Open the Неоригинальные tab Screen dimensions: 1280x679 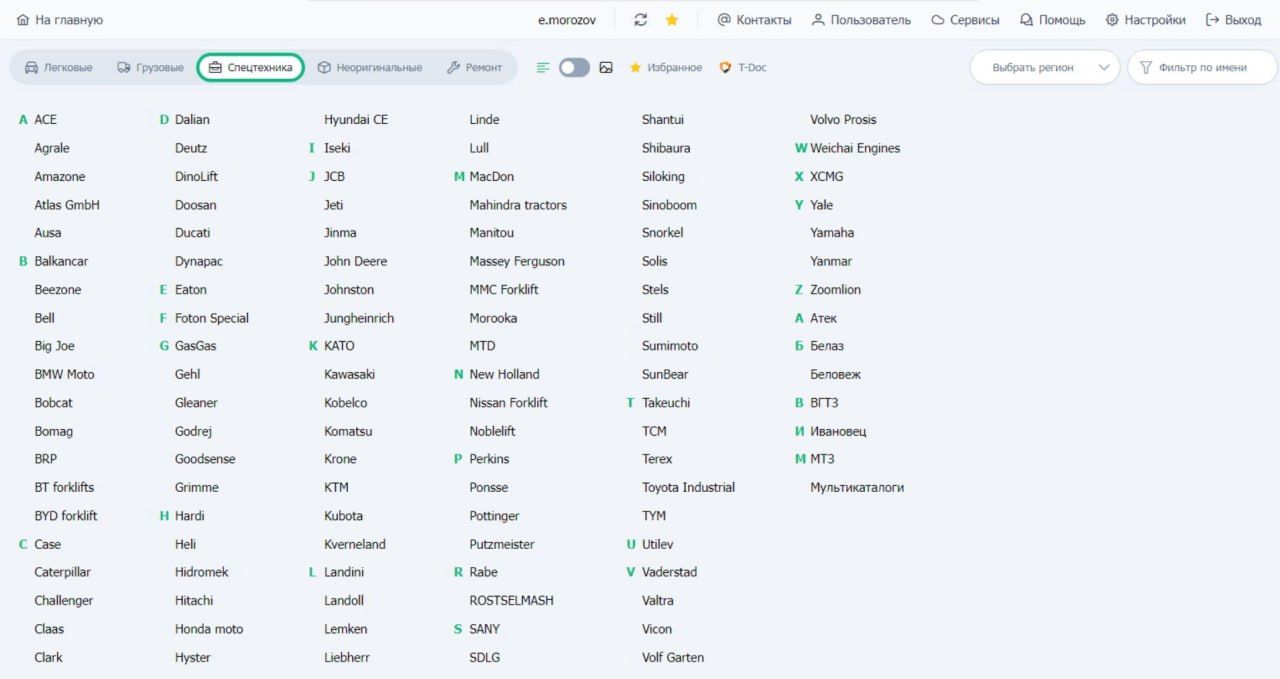369,68
